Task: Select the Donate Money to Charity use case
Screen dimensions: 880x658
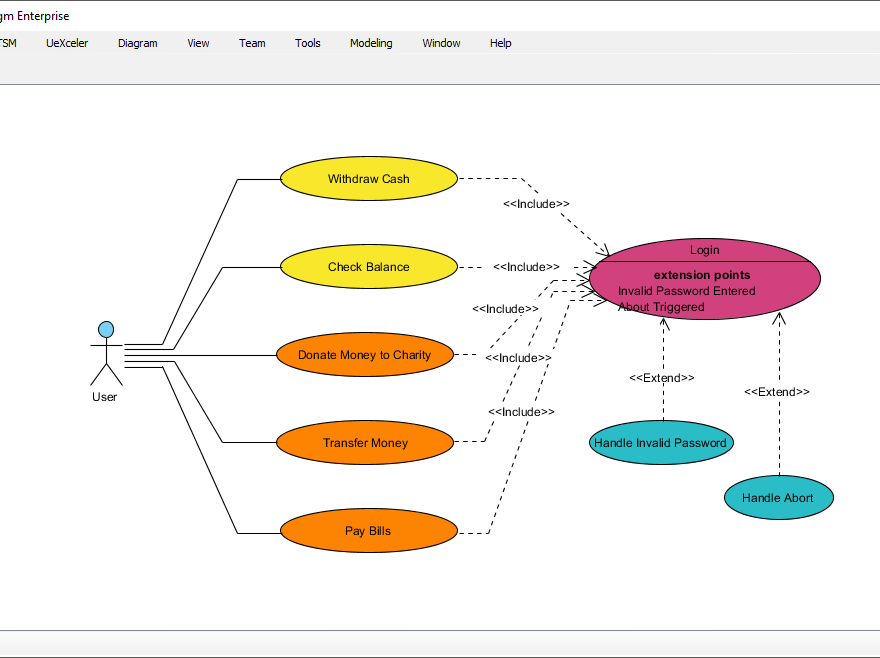Action: [x=365, y=354]
